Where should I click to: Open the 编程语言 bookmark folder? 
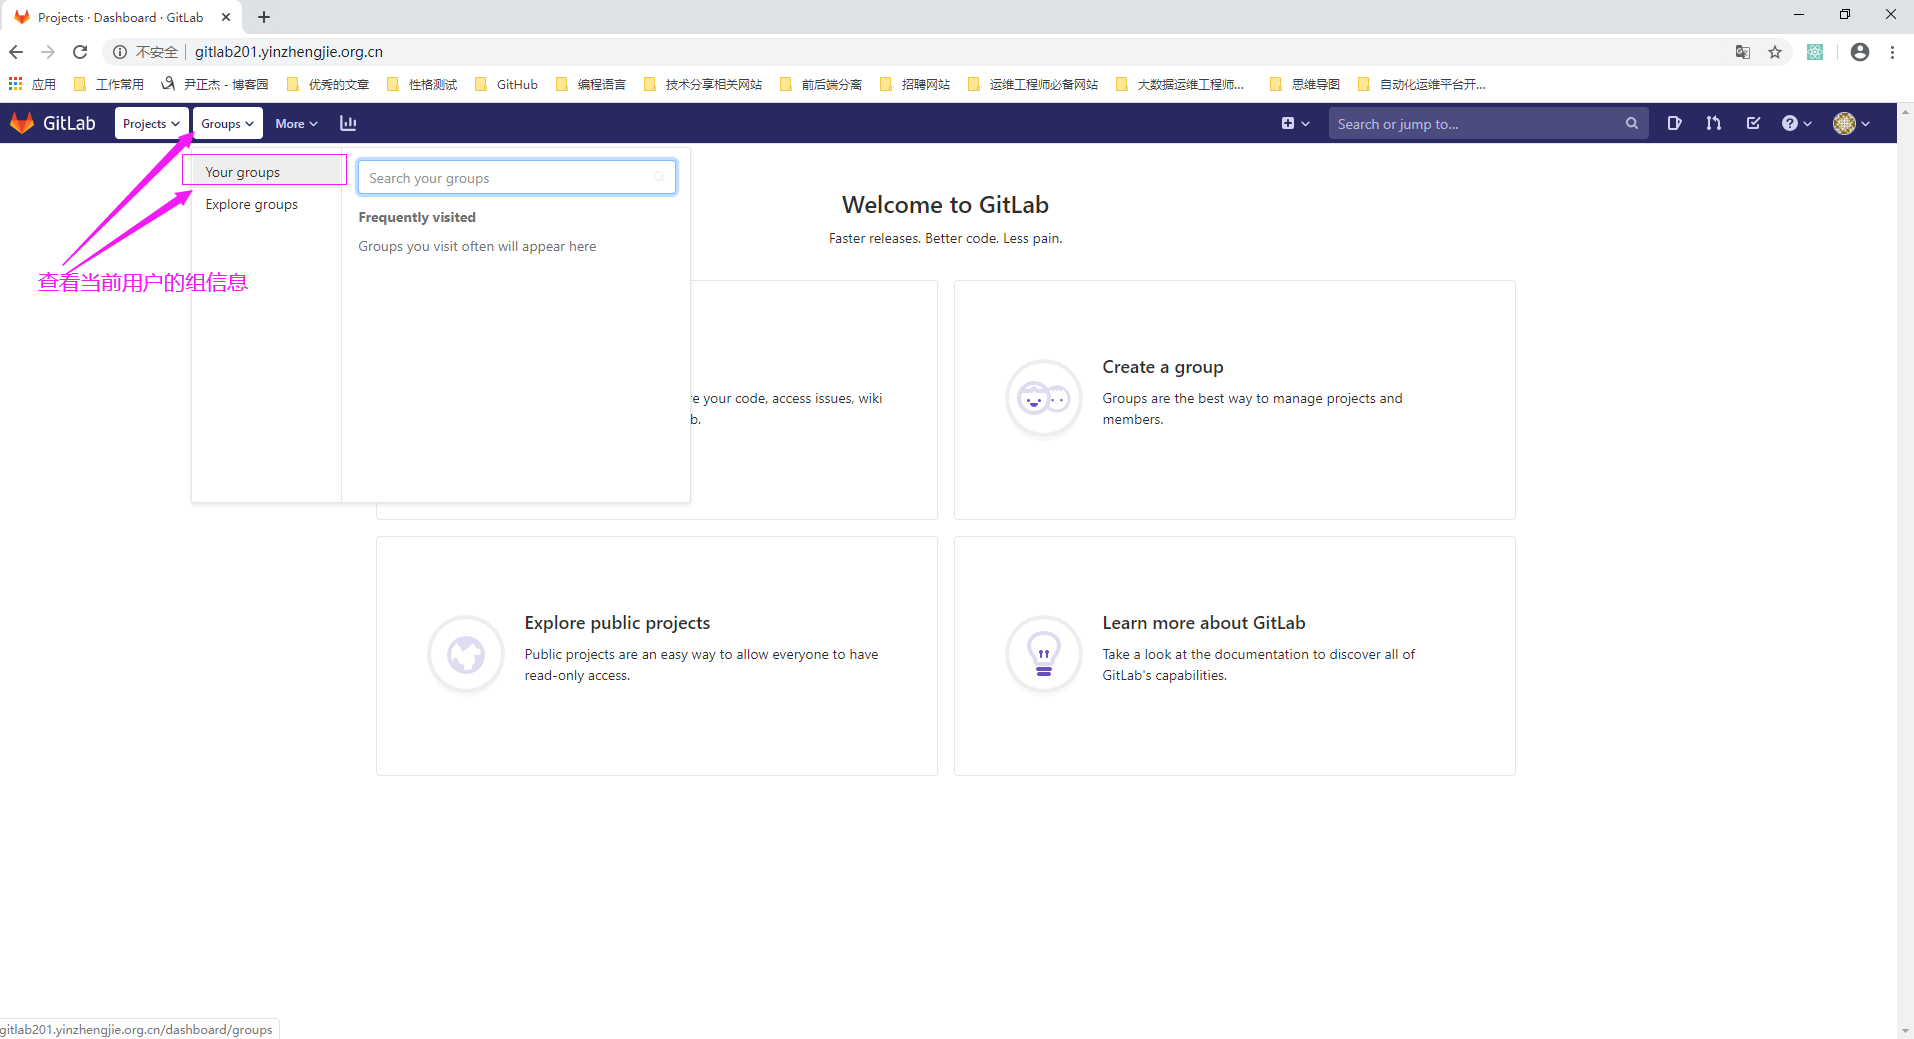[x=591, y=84]
